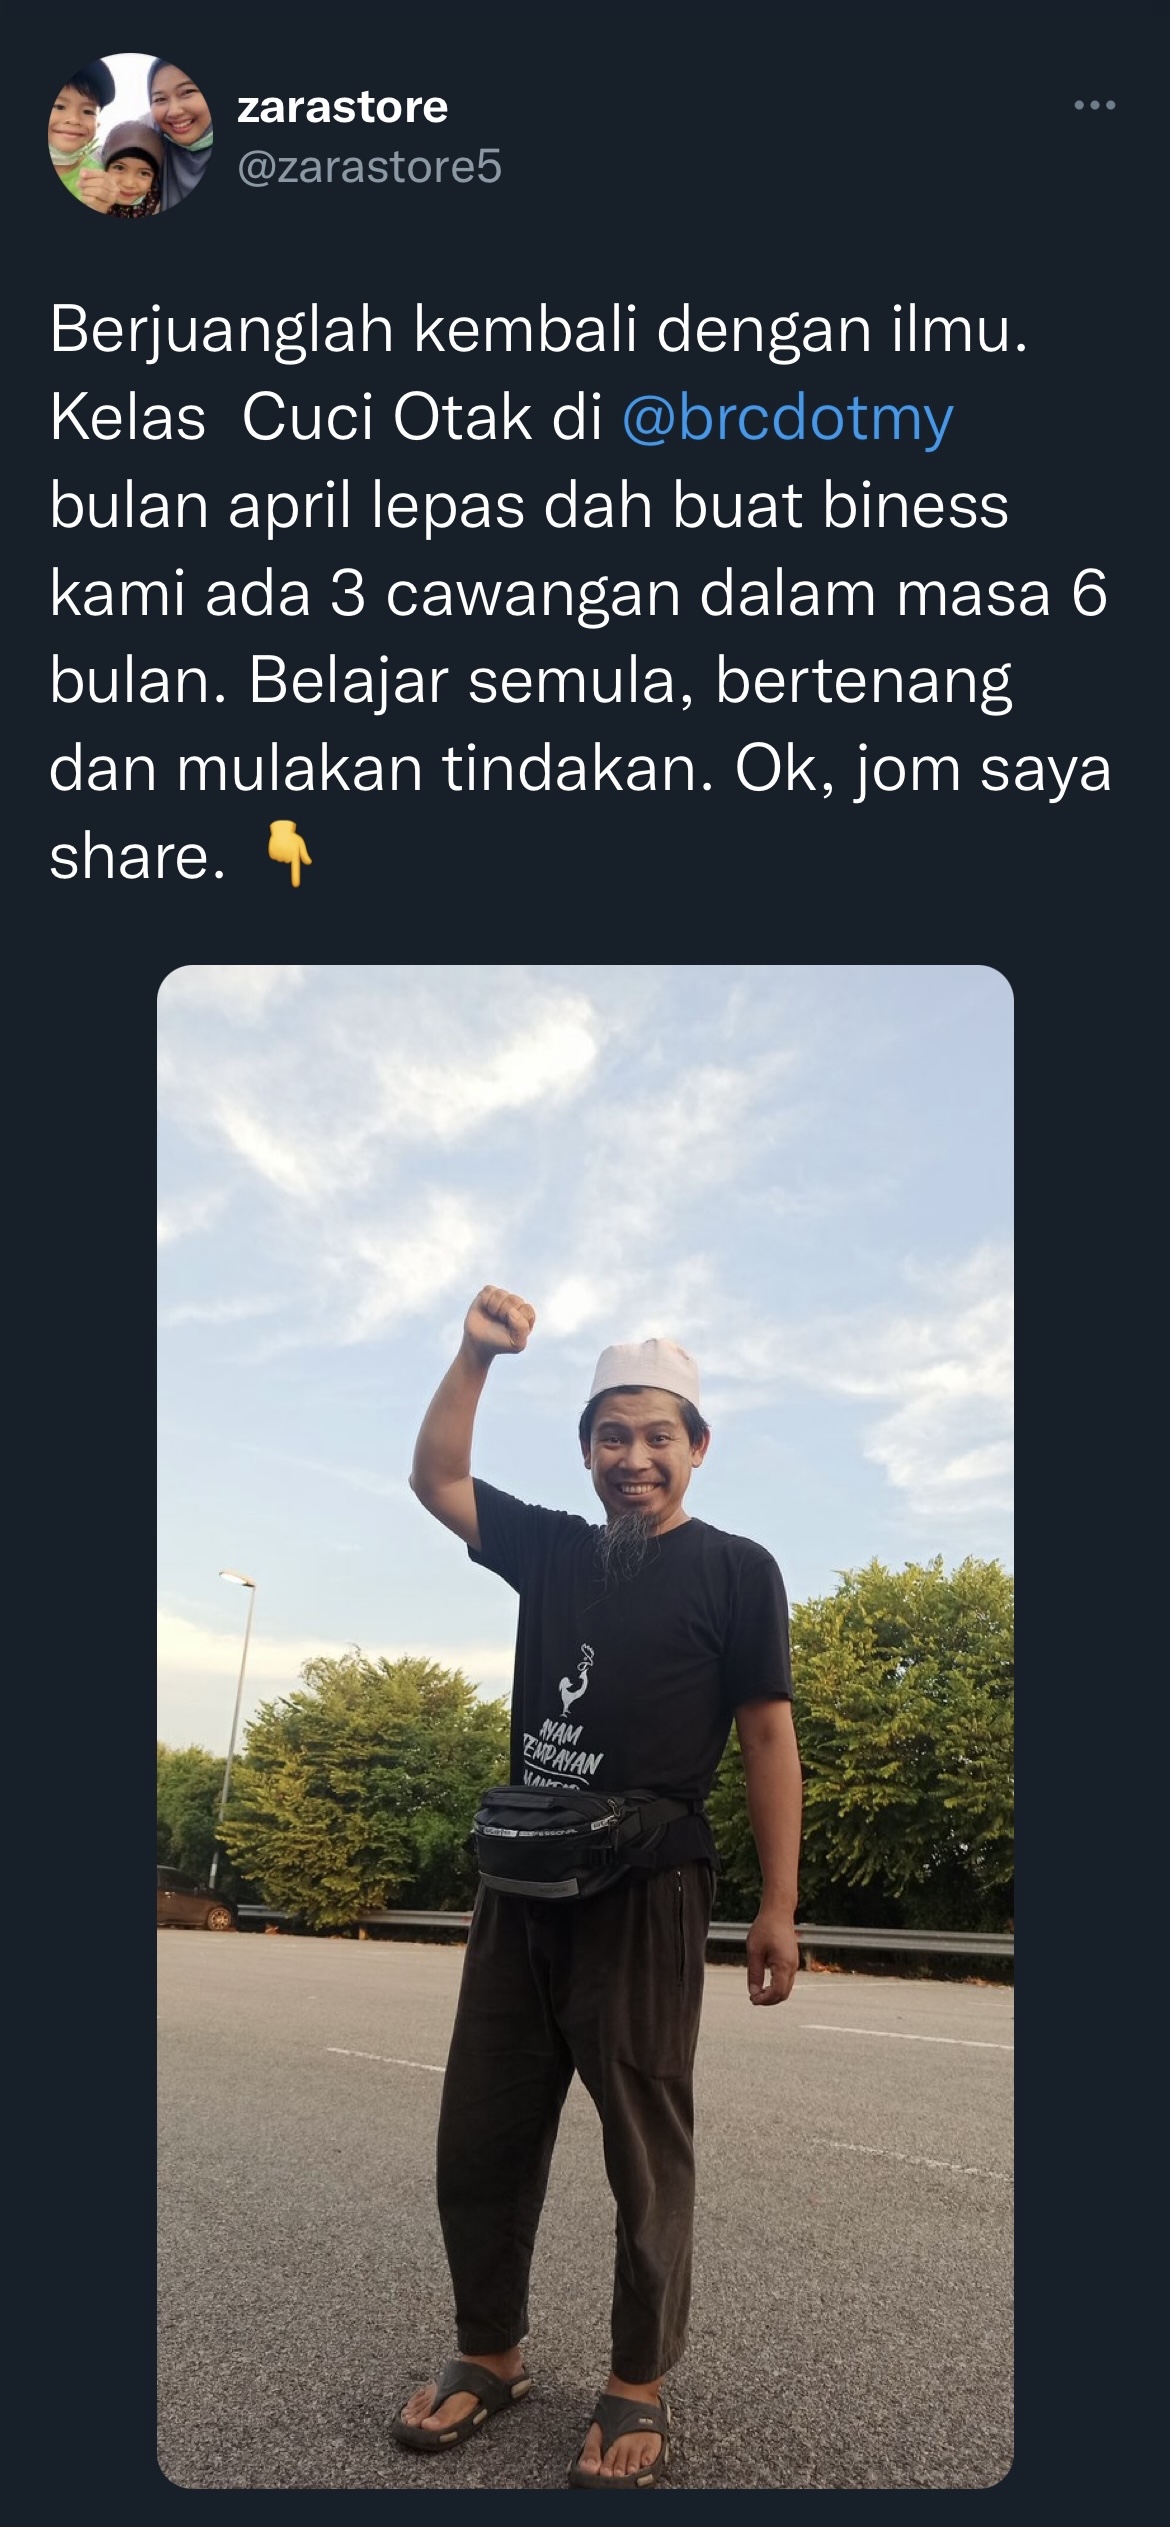Click the pointing-down hand emoji
The height and width of the screenshot is (2527, 1170).
[x=288, y=859]
